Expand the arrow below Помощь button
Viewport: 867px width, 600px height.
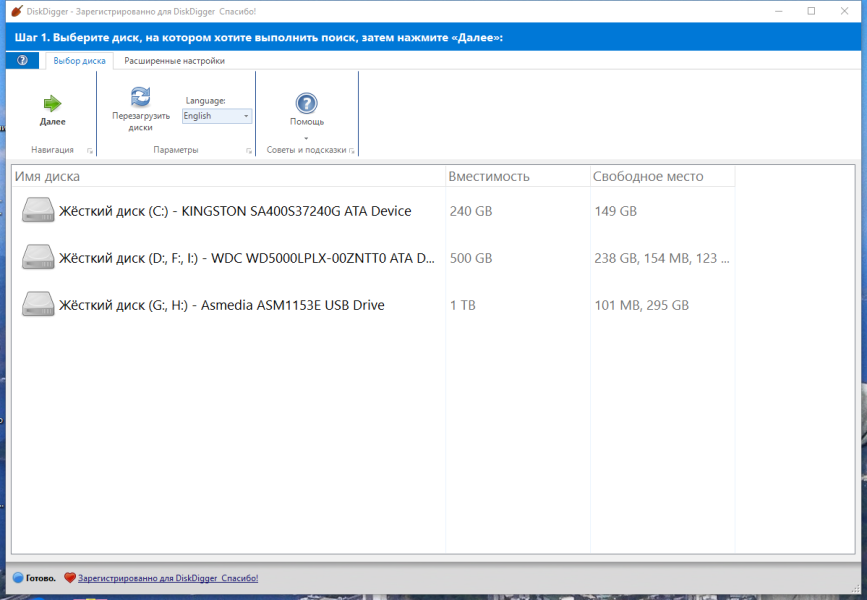pyautogui.click(x=306, y=138)
